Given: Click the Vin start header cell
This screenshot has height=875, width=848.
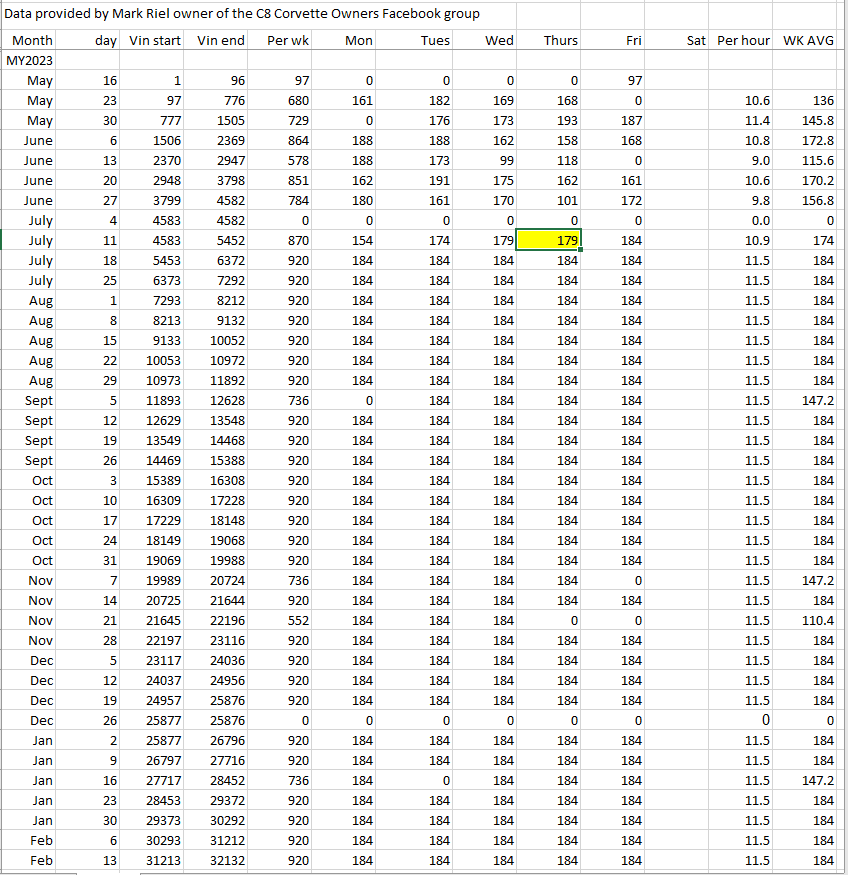Looking at the screenshot, I should click(155, 40).
